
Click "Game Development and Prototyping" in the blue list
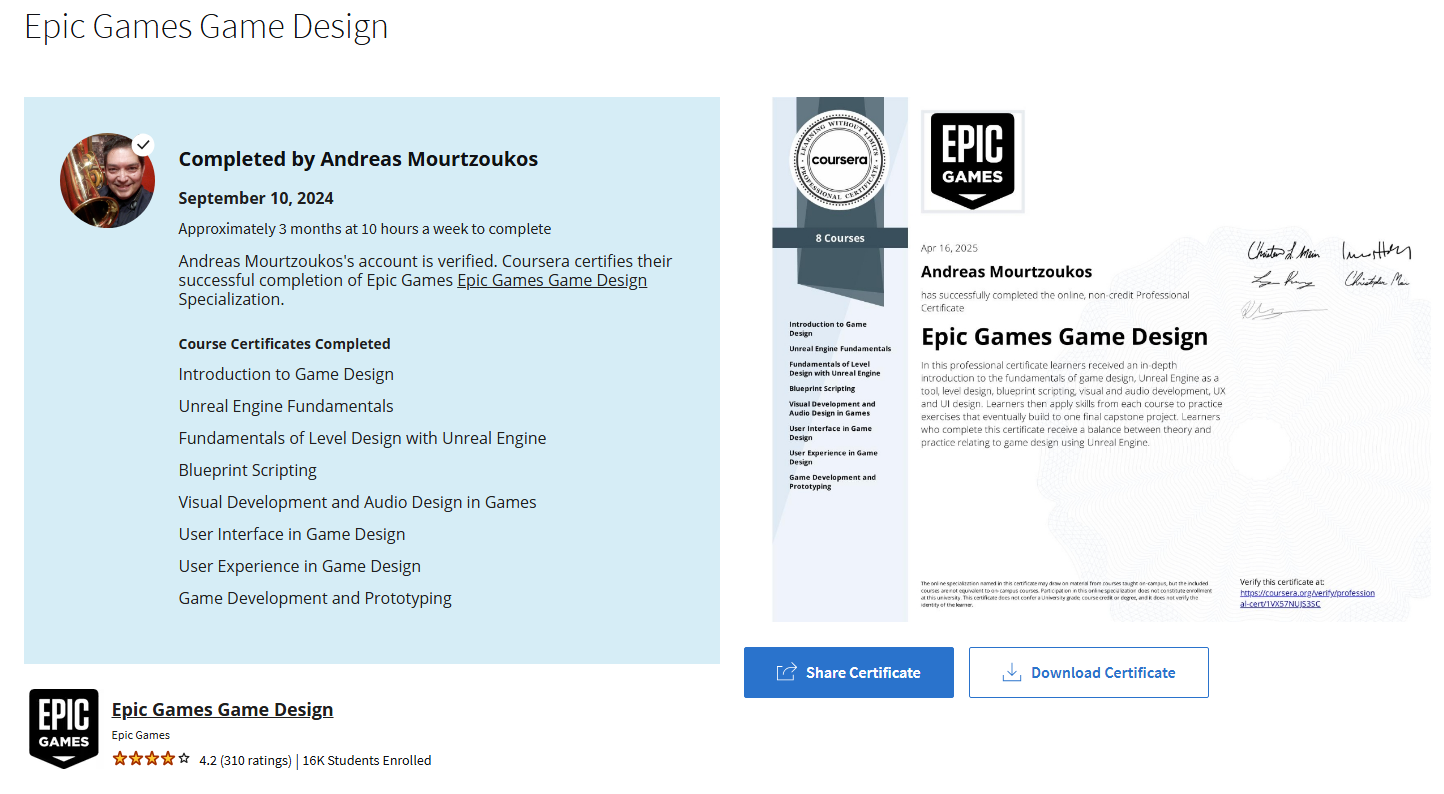[315, 598]
